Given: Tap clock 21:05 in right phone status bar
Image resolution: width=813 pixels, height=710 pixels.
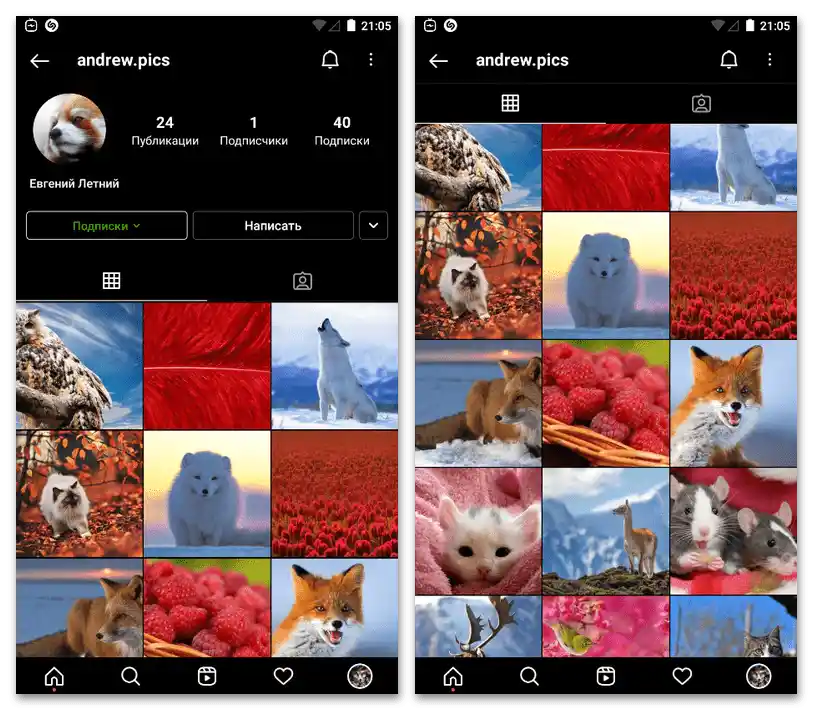Looking at the screenshot, I should tap(775, 26).
